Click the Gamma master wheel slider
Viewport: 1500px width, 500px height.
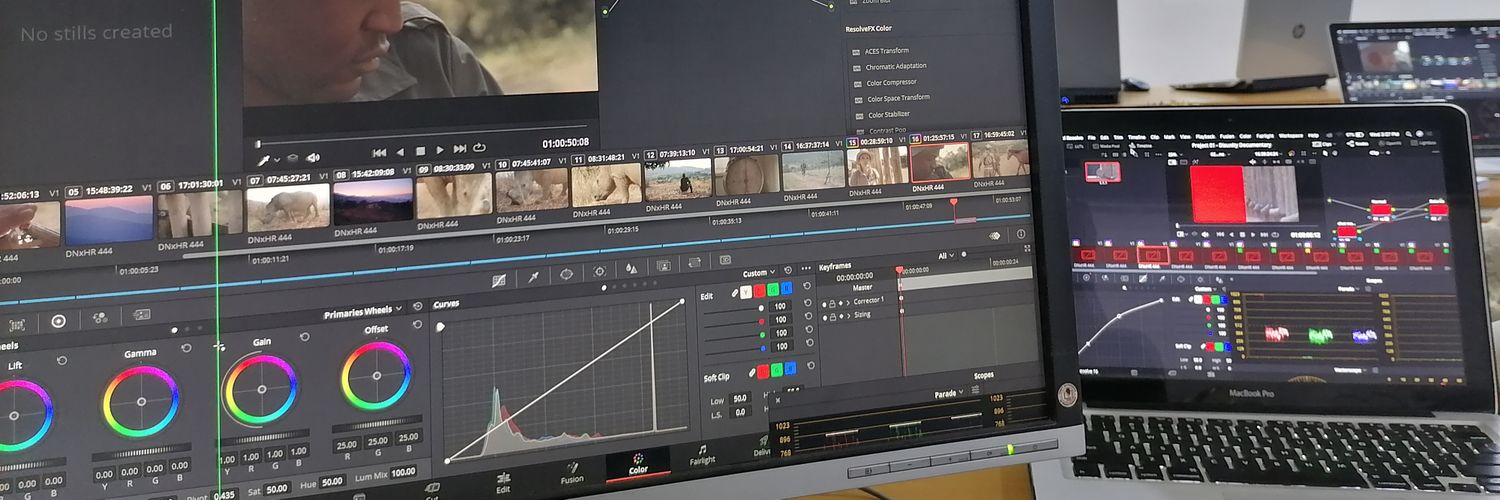[x=141, y=451]
